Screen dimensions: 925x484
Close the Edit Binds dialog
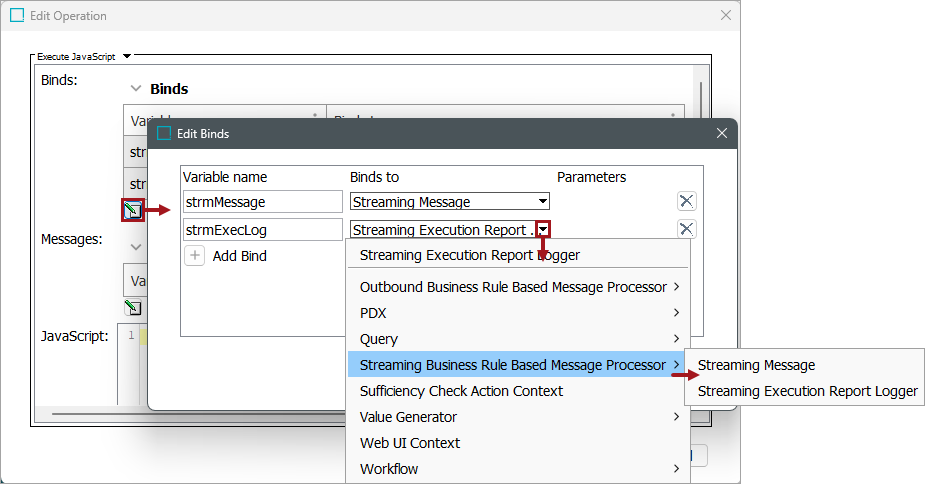(722, 134)
